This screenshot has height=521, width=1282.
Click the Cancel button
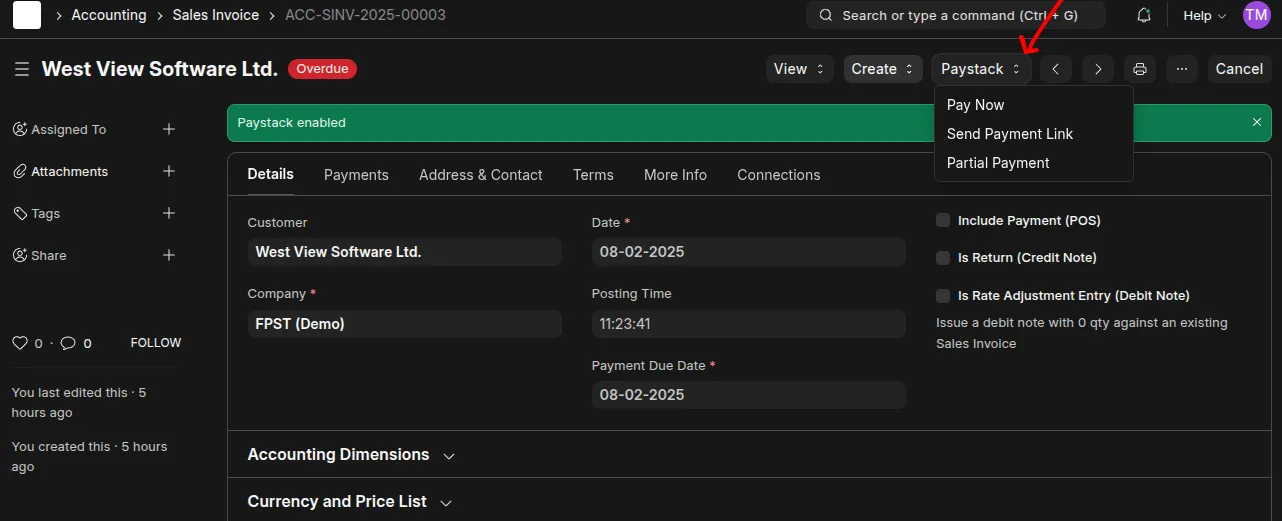pyautogui.click(x=1239, y=69)
